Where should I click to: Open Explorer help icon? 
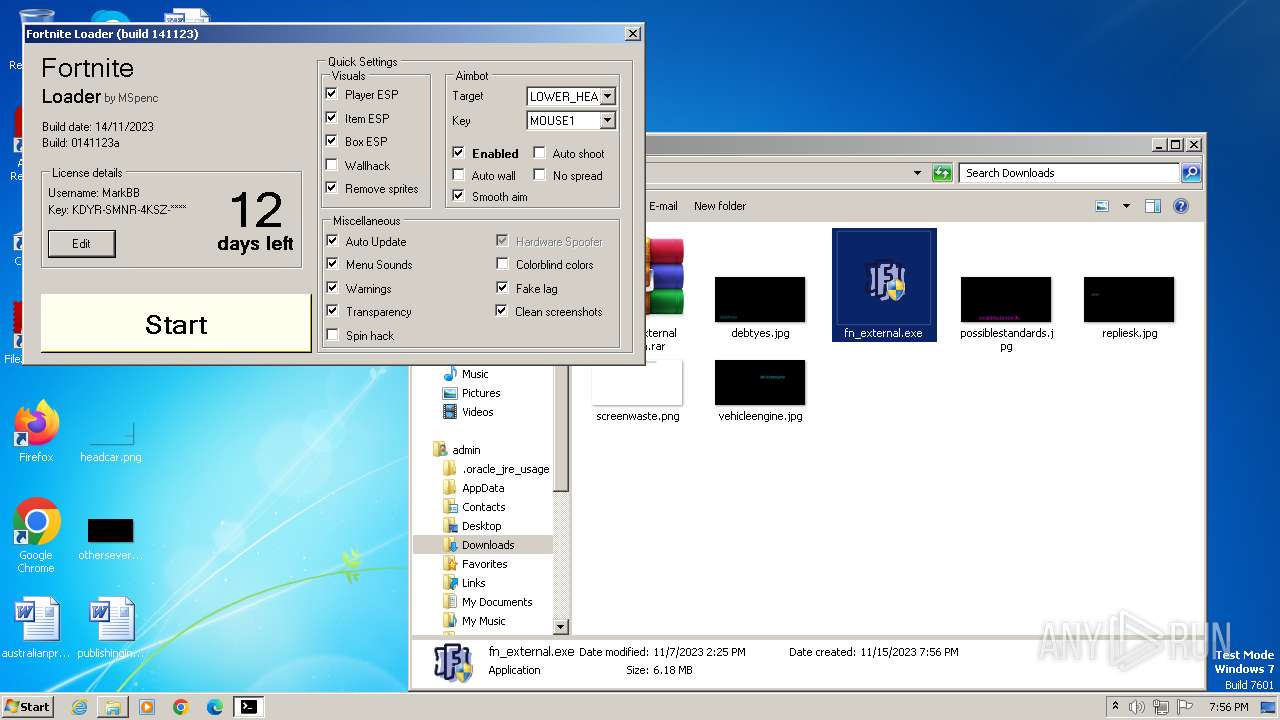[x=1180, y=206]
